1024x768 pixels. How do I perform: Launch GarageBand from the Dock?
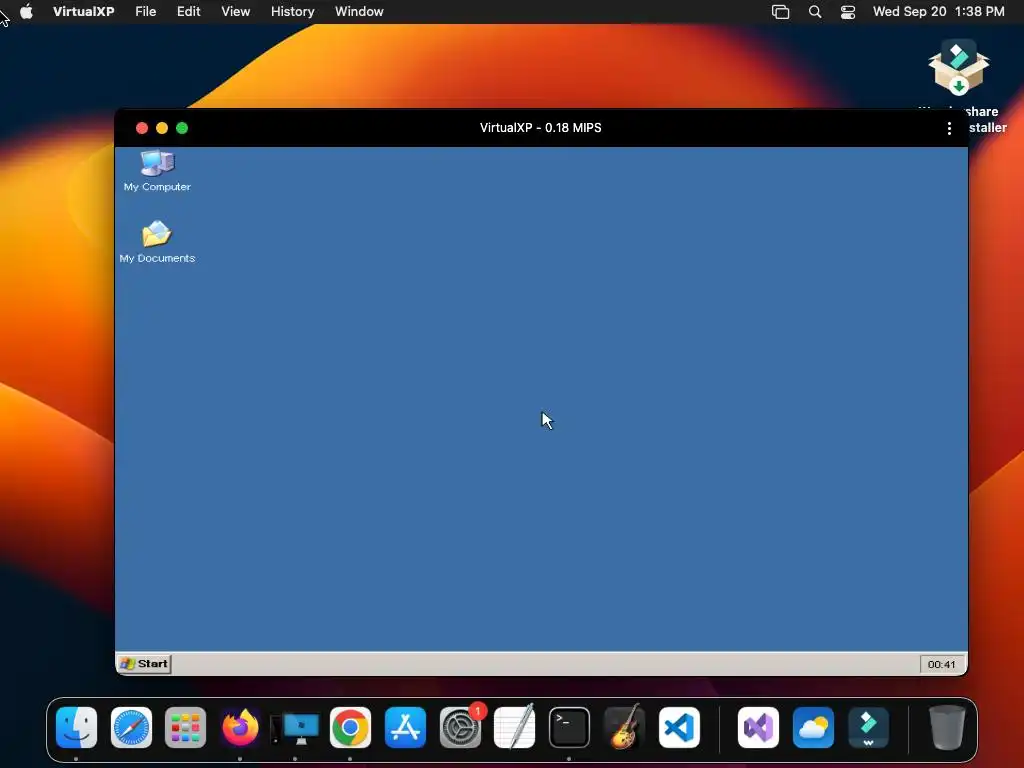click(x=624, y=728)
